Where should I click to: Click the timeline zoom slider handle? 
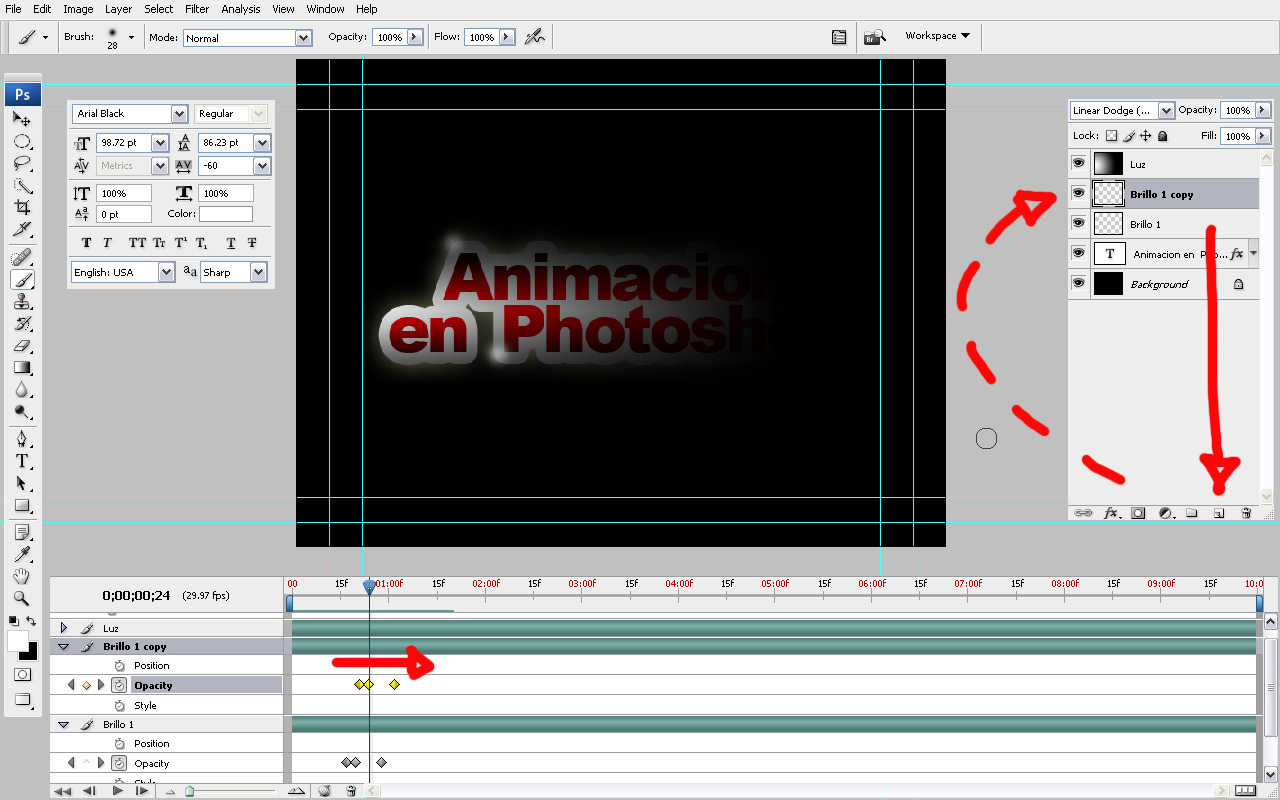coord(189,791)
